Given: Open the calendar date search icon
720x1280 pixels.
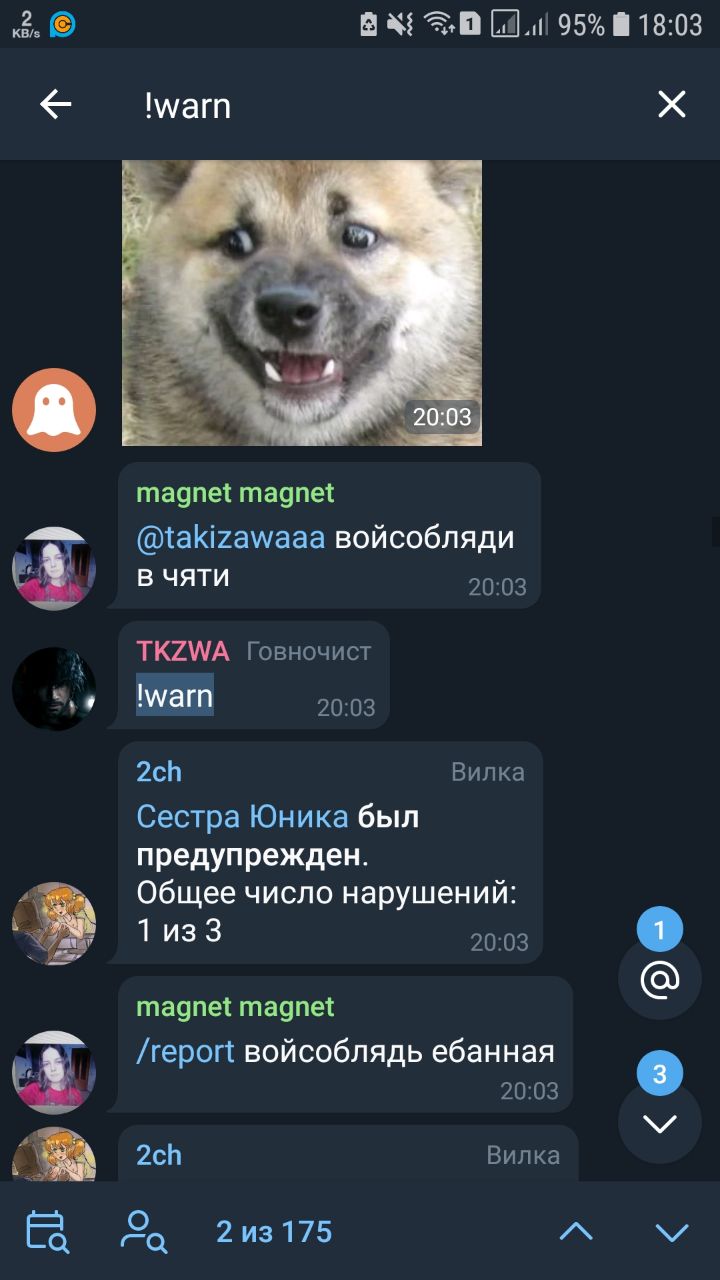Looking at the screenshot, I should (46, 1231).
